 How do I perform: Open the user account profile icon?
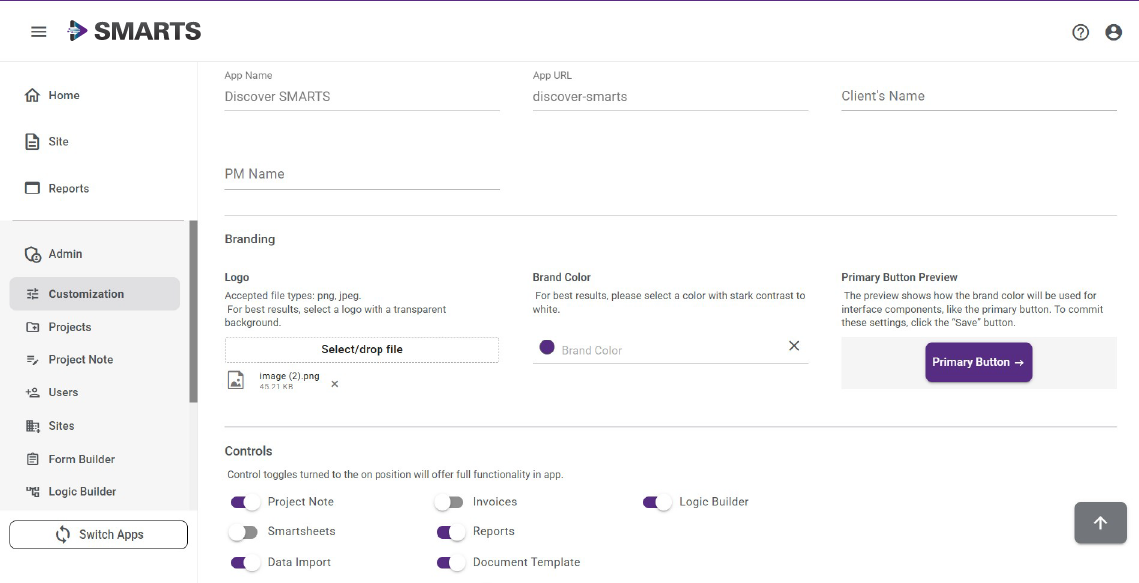tap(1113, 32)
